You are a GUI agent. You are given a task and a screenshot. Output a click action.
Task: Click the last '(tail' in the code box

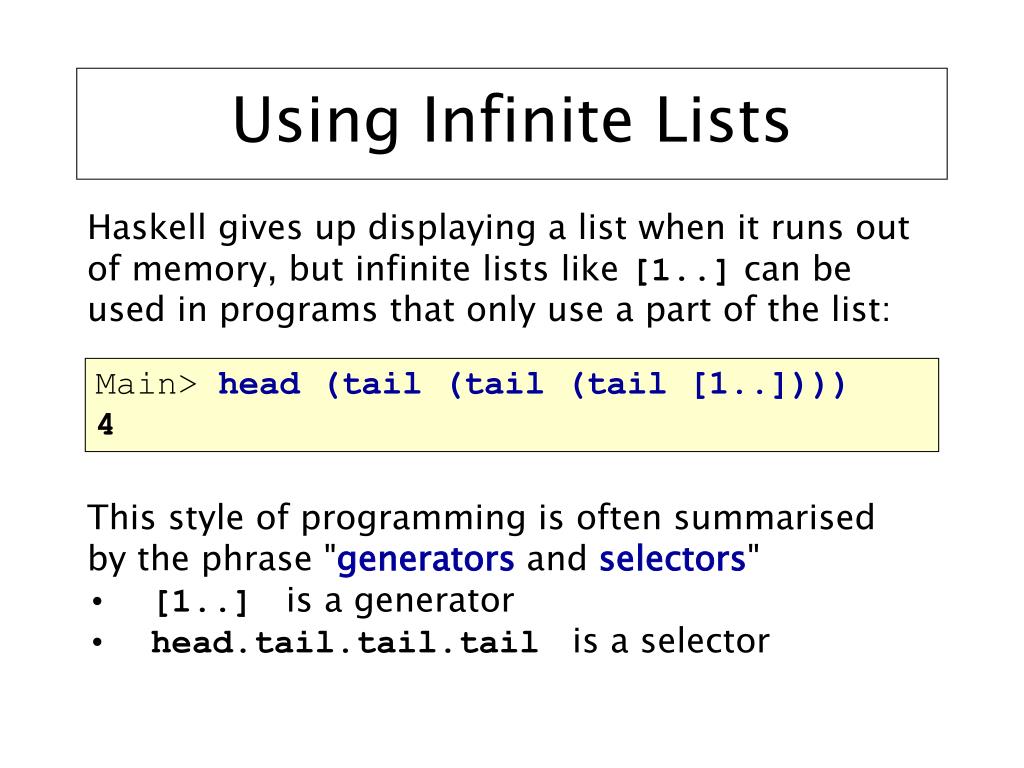618,384
